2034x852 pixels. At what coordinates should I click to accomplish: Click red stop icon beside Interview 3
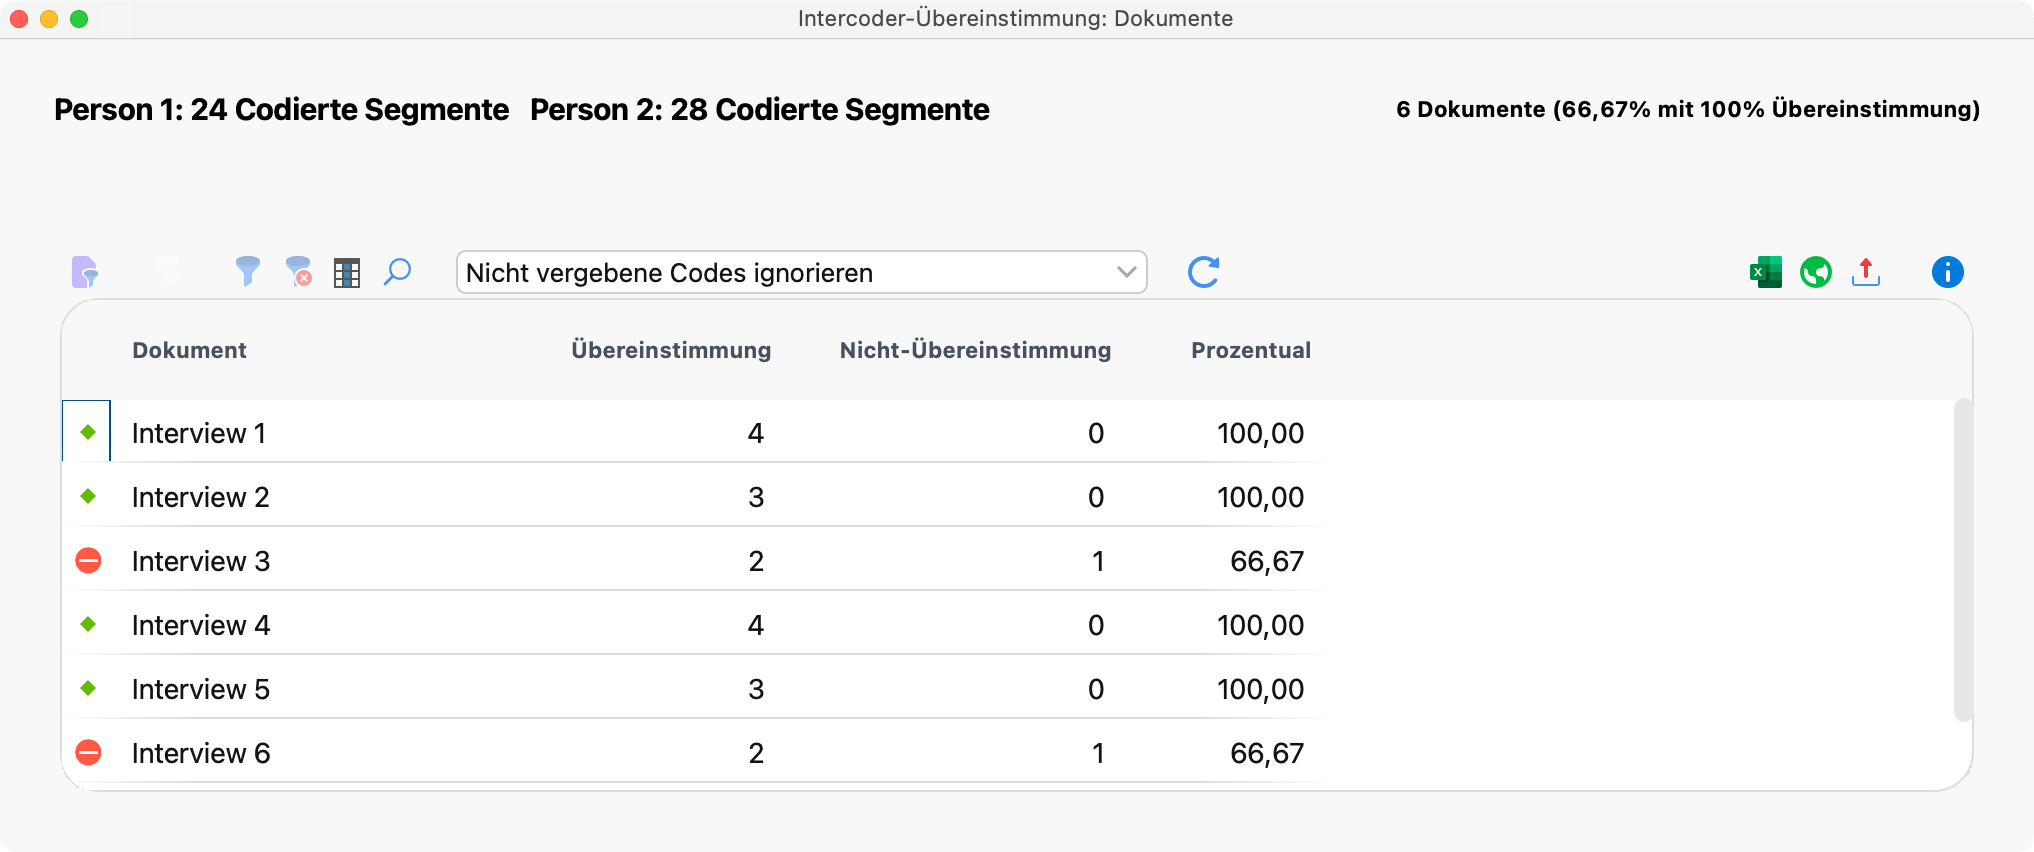click(89, 560)
